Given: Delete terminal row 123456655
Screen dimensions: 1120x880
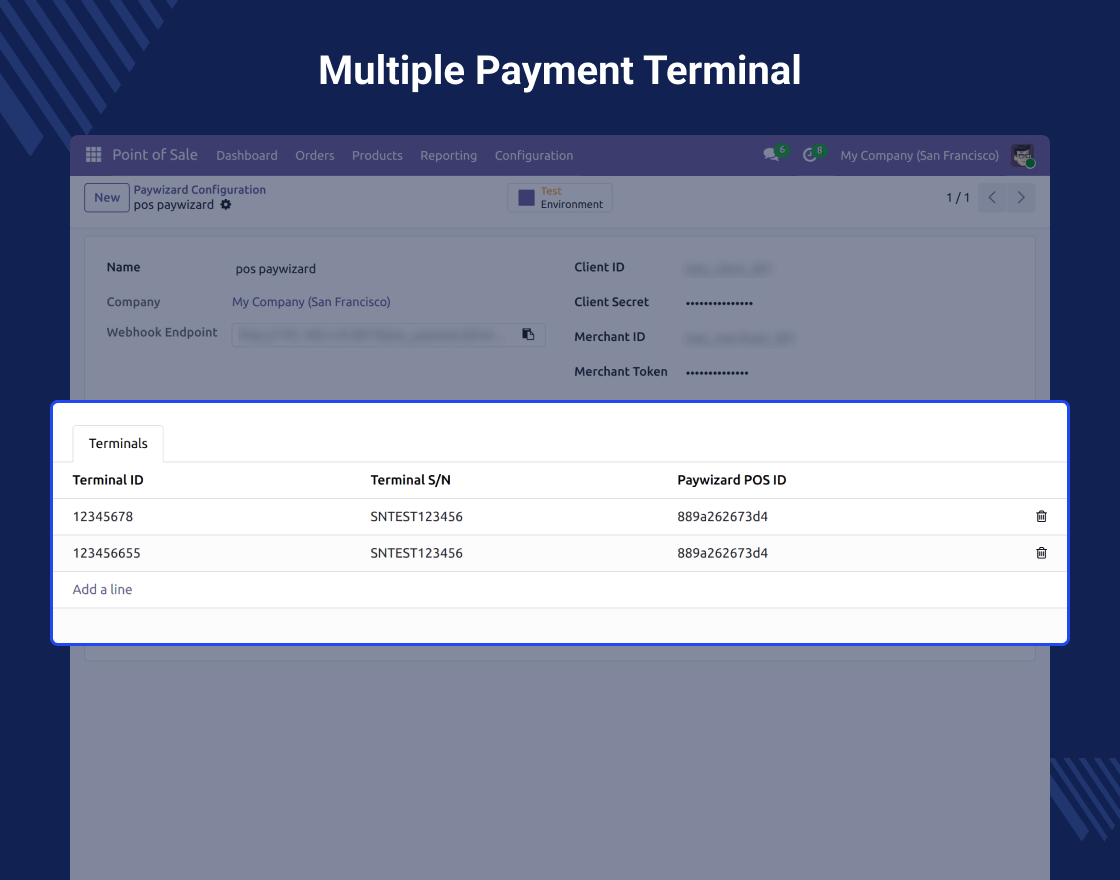Looking at the screenshot, I should [1041, 553].
